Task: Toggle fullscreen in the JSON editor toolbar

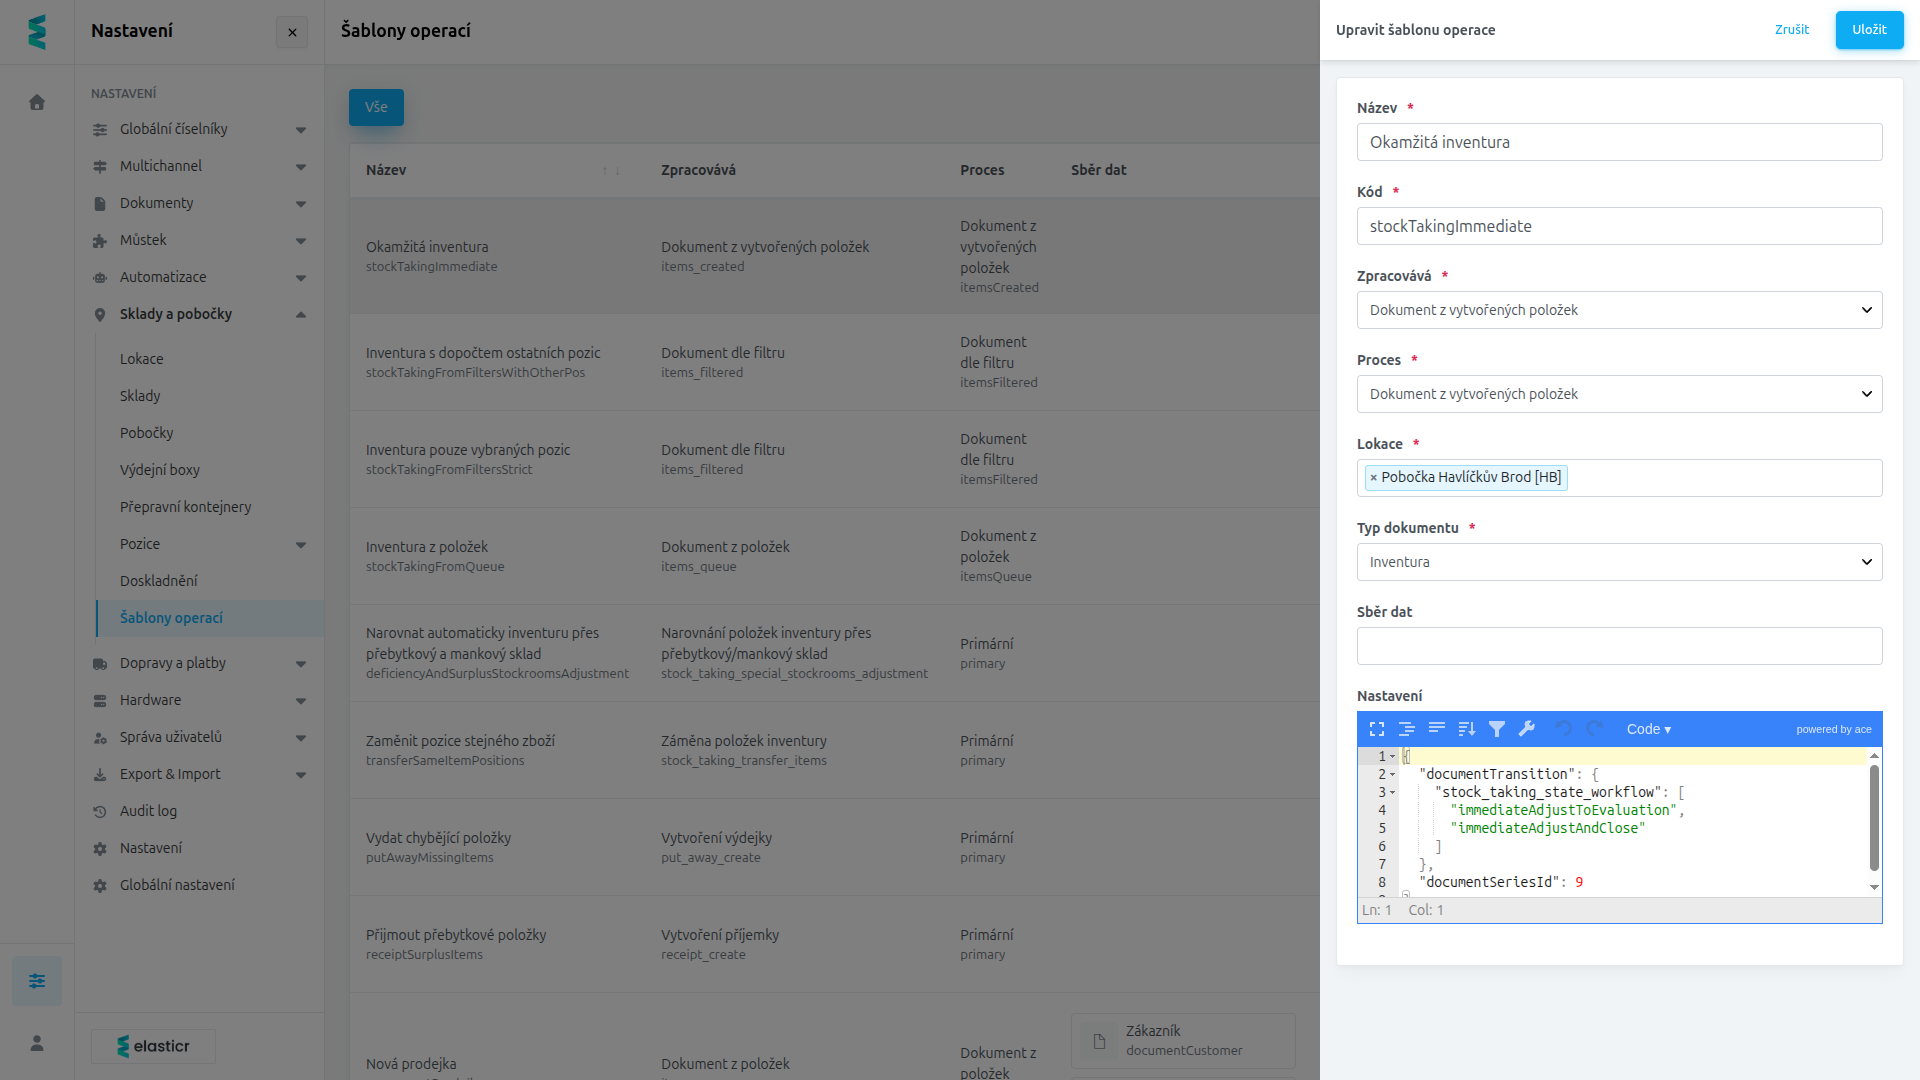Action: click(x=1377, y=729)
